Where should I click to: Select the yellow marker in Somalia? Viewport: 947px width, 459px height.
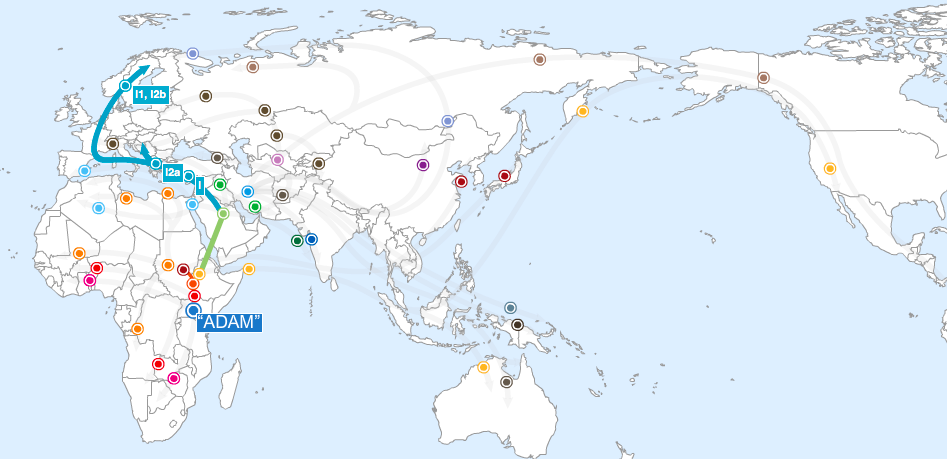[x=248, y=269]
